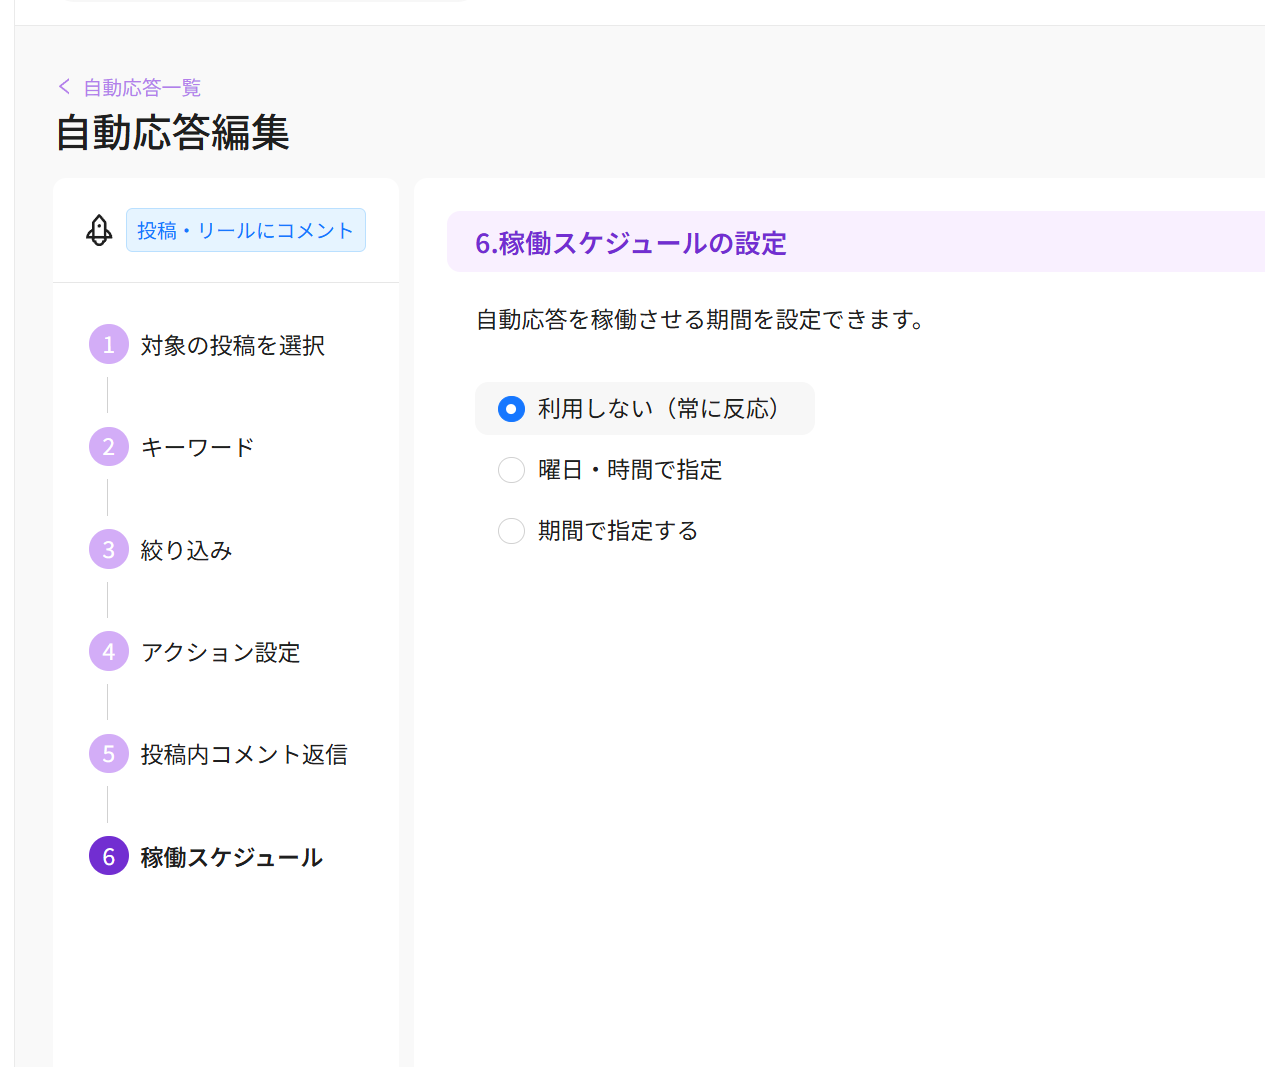The image size is (1265, 1067).
Task: Select the 利用しない(常に反応) radio option
Action: pyautogui.click(x=511, y=409)
